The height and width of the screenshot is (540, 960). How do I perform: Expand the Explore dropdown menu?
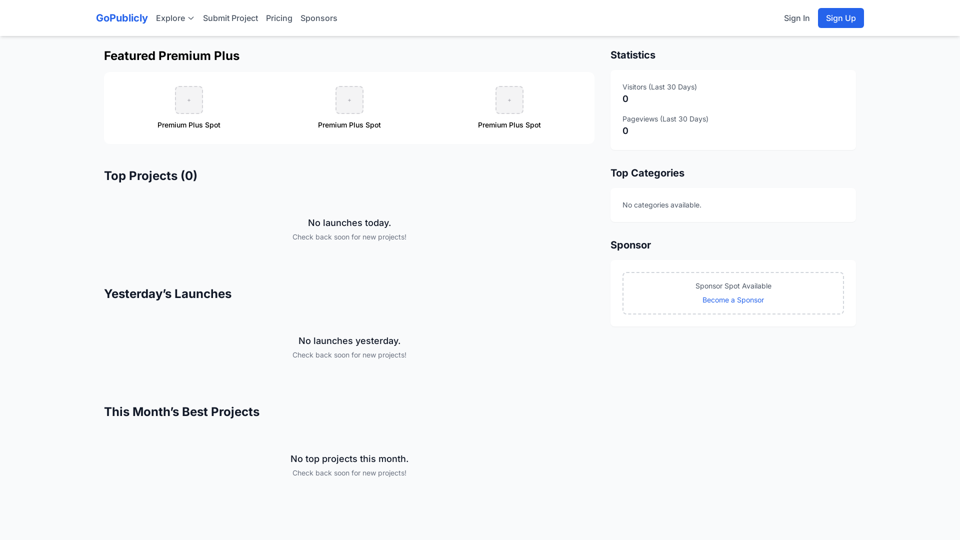[174, 18]
